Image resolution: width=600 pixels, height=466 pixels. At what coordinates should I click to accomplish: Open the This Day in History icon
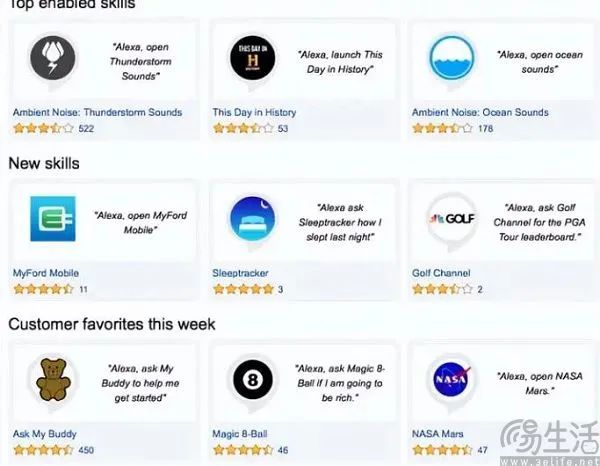253,58
